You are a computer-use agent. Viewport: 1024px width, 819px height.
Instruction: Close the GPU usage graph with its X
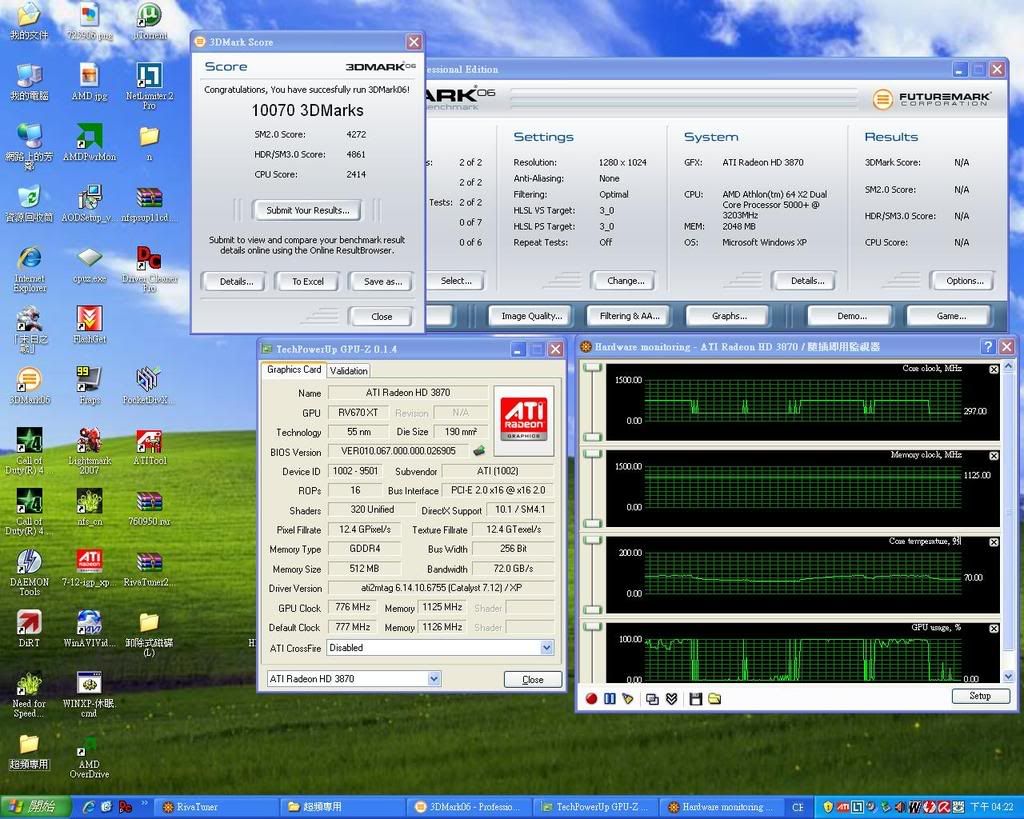pos(993,628)
